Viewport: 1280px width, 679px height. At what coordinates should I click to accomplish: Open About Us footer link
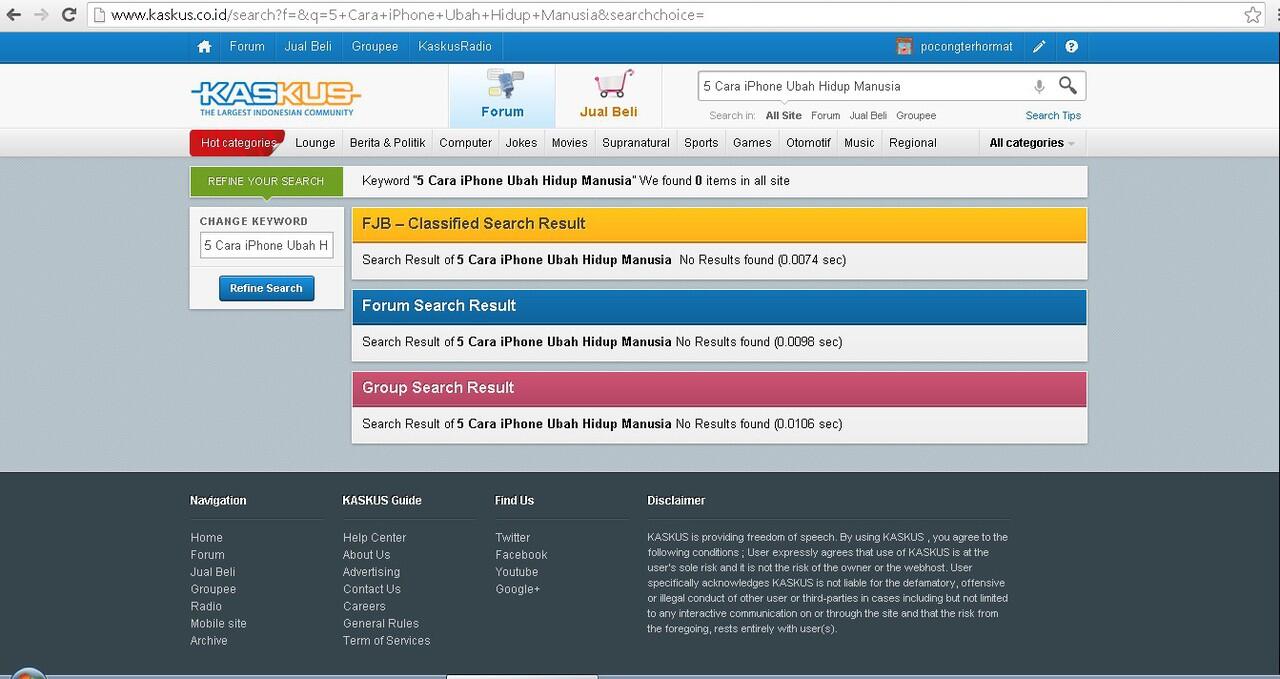coord(367,555)
